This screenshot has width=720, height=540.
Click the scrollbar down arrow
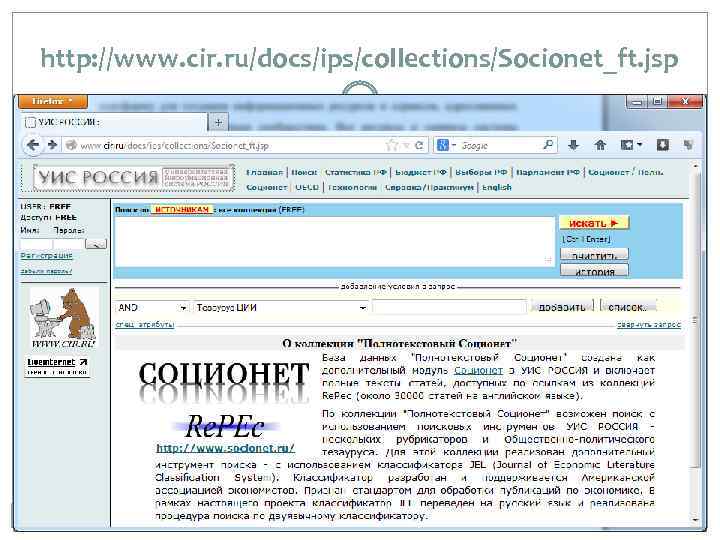(696, 519)
